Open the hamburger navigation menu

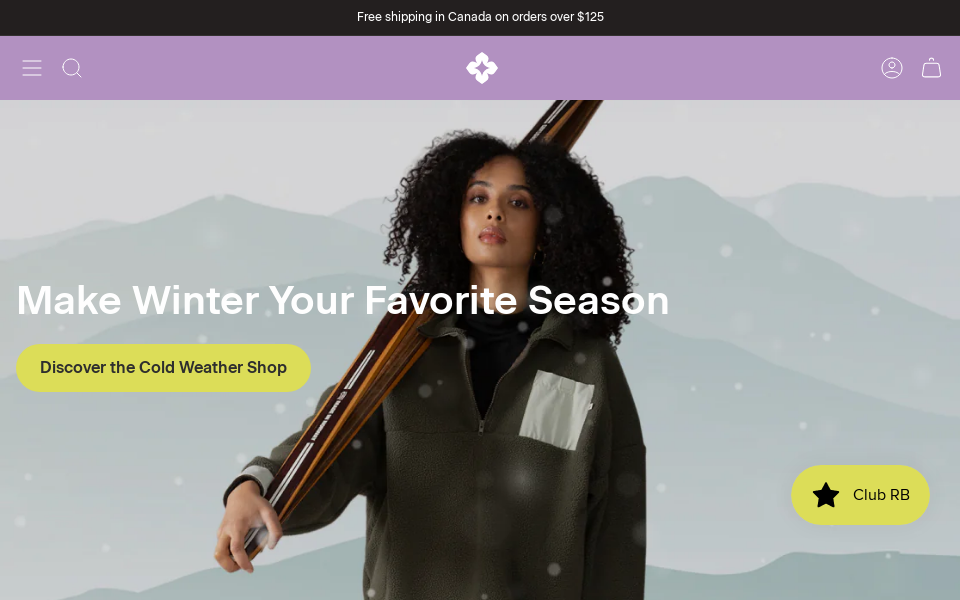click(32, 68)
